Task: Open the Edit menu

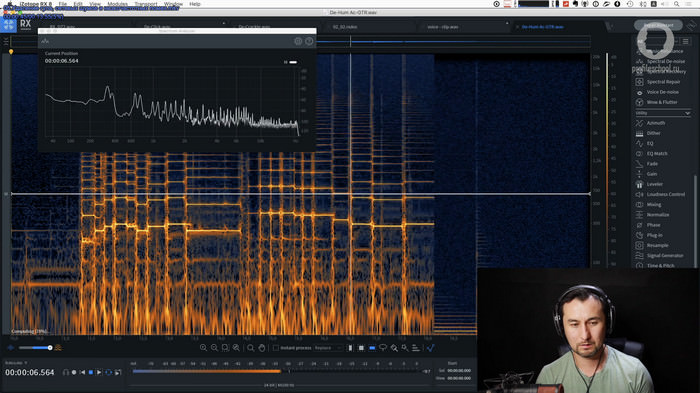Action: (x=78, y=4)
